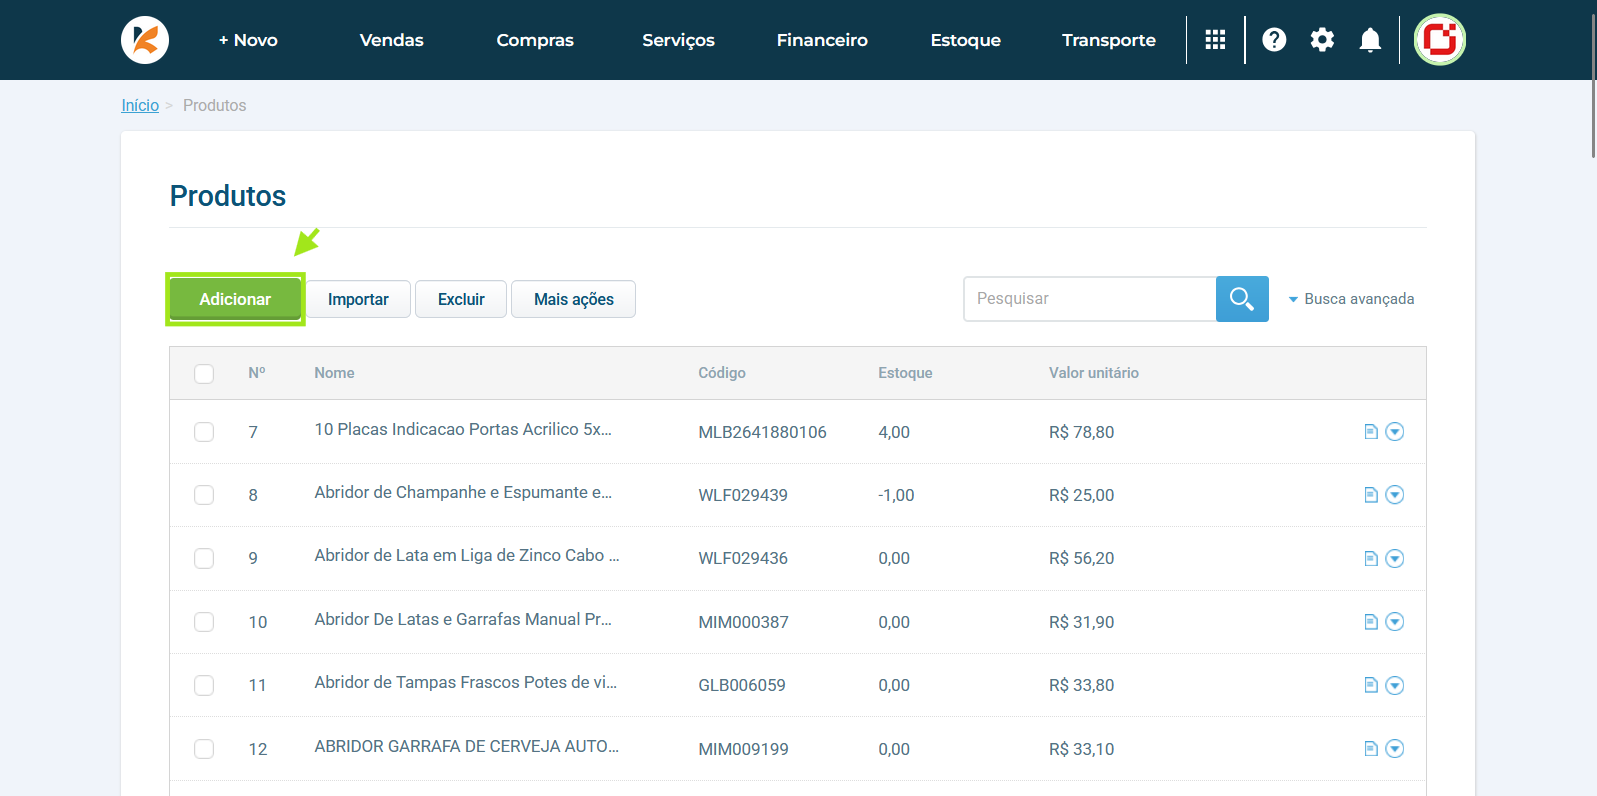The height and width of the screenshot is (796, 1597).
Task: Click the blue search magnifier button
Action: click(1242, 299)
